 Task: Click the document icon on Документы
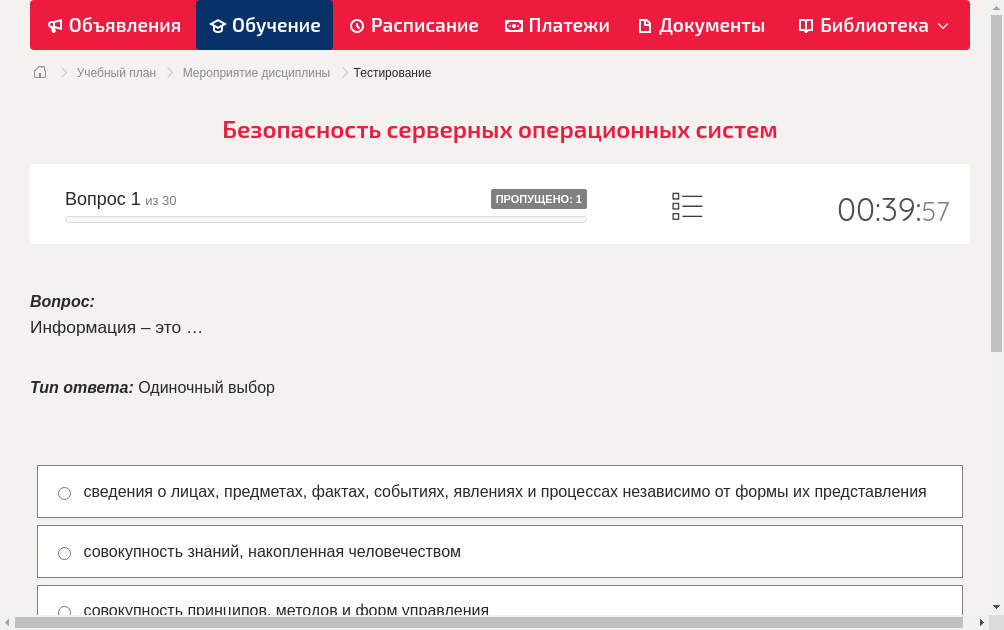647,25
